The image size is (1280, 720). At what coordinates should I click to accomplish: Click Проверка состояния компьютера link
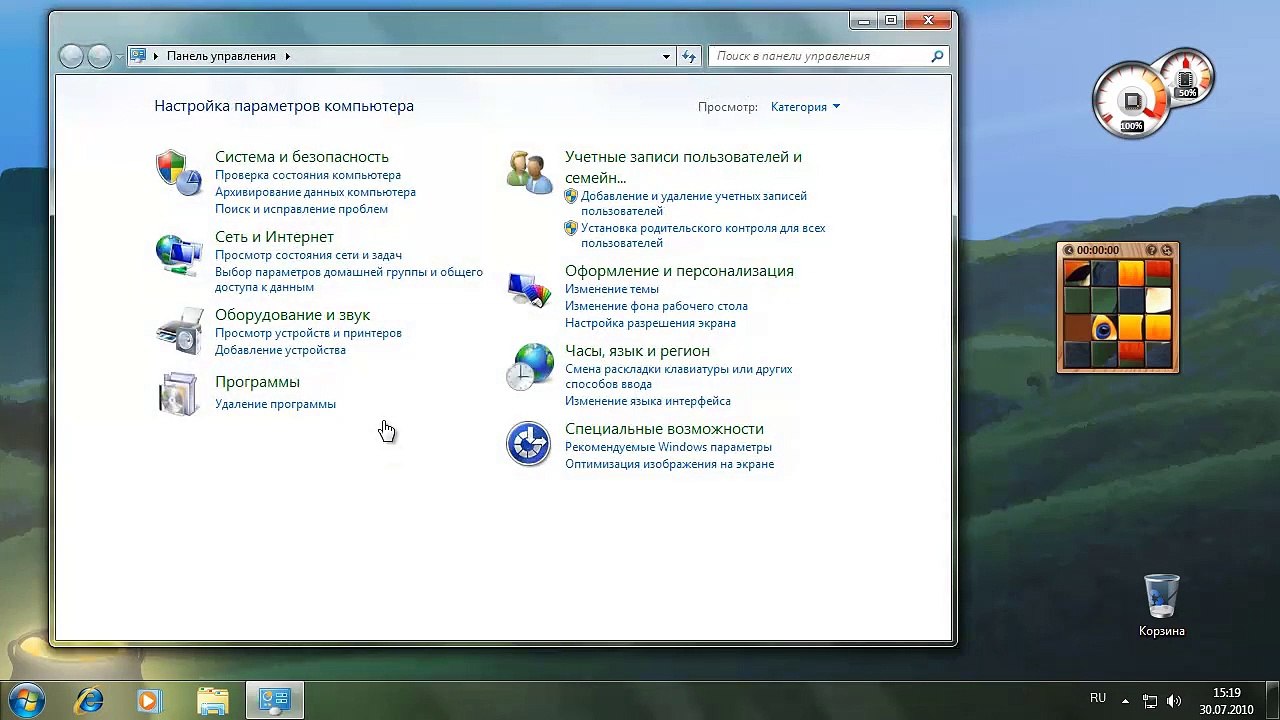point(308,175)
